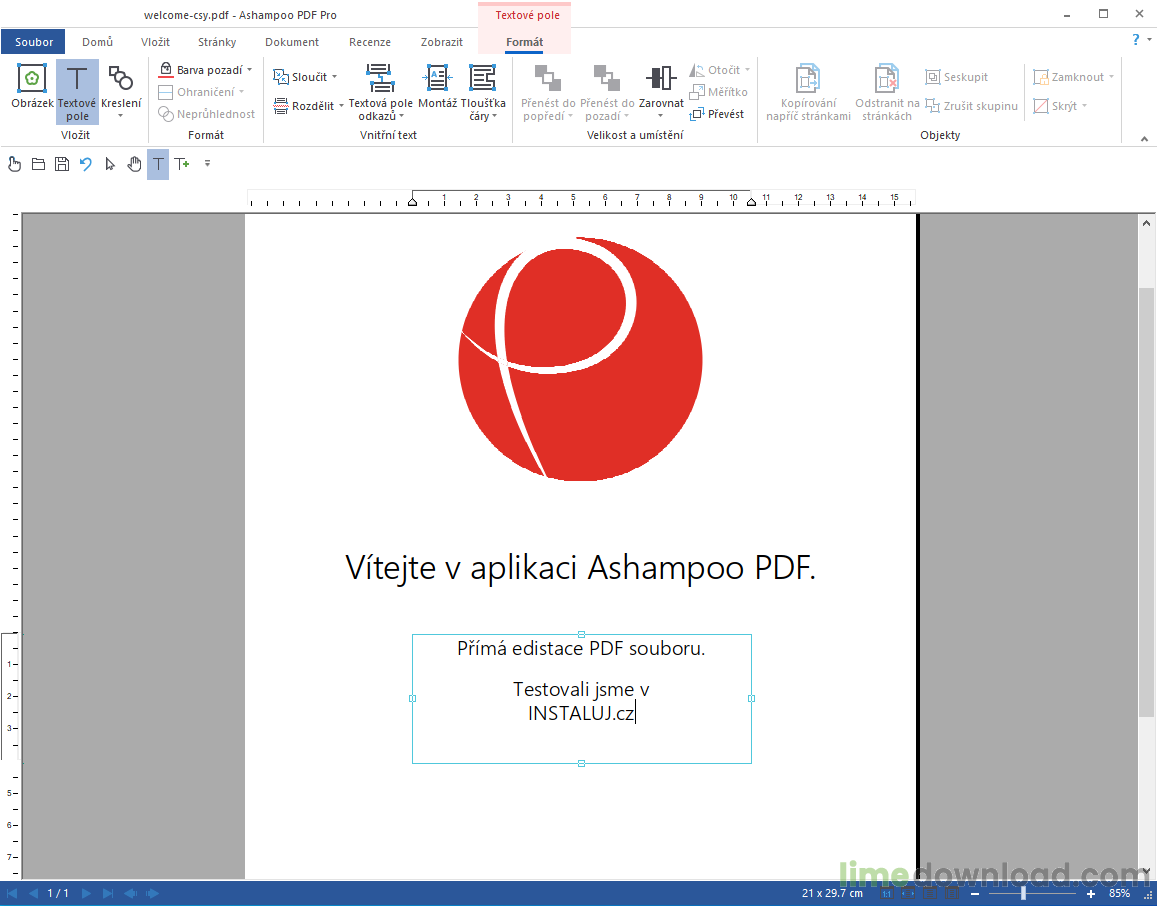1157x906 pixels.
Task: Select Textové pole in the Vložit group
Action: tap(77, 90)
